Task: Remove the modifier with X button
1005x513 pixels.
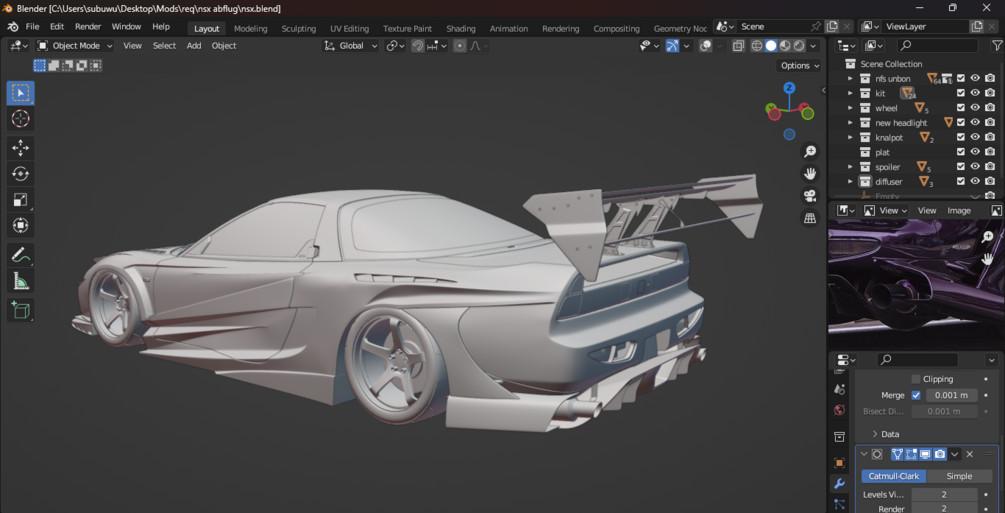Action: point(970,454)
